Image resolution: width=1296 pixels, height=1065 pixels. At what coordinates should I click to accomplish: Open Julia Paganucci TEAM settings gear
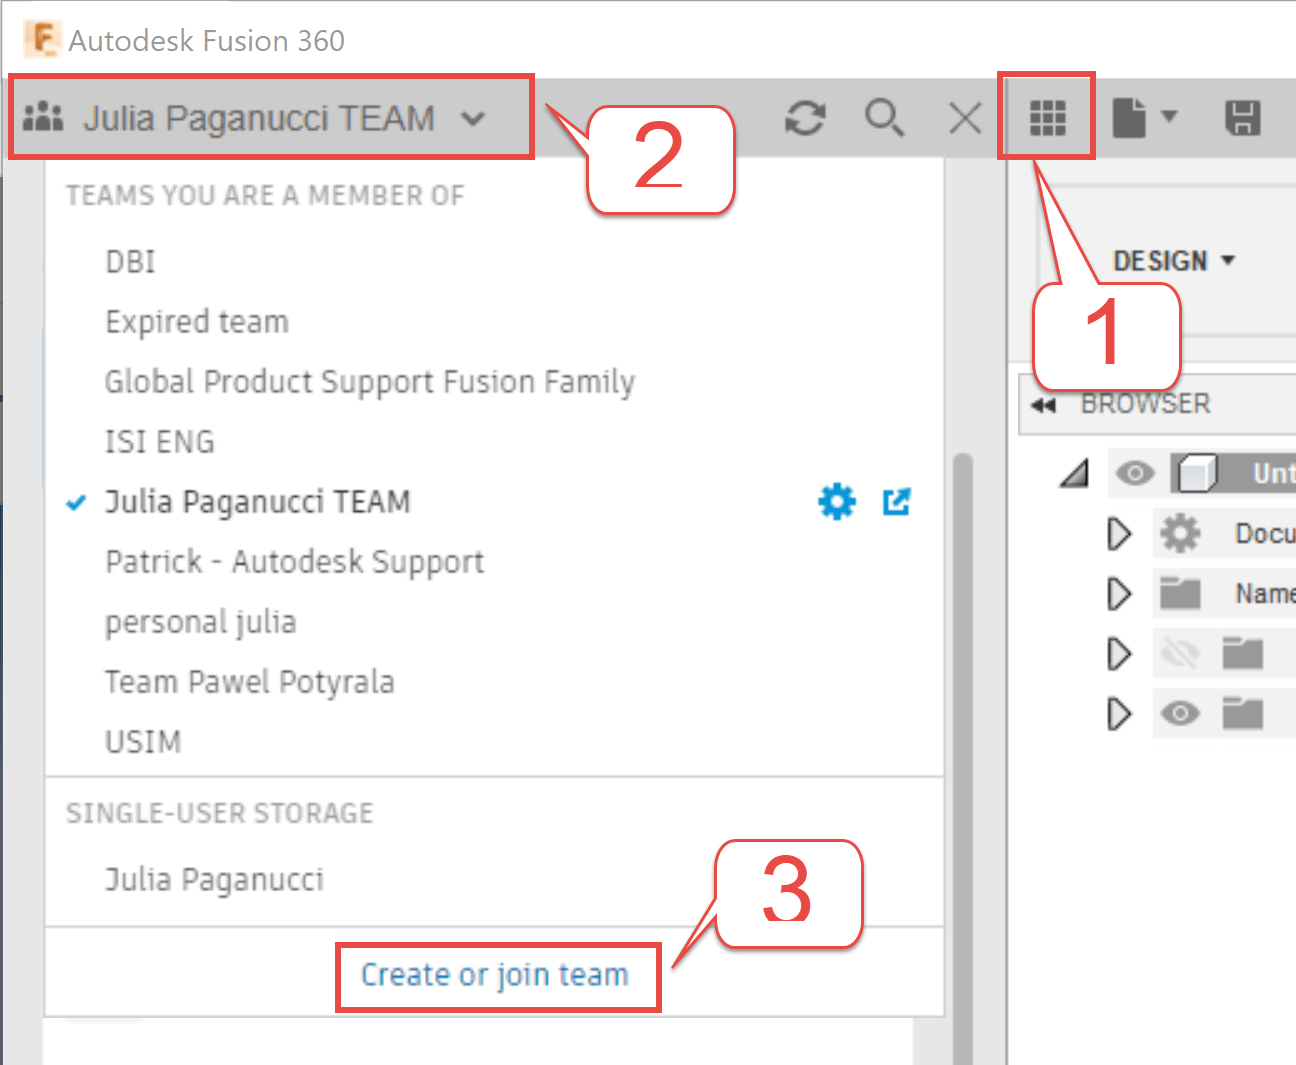(836, 501)
